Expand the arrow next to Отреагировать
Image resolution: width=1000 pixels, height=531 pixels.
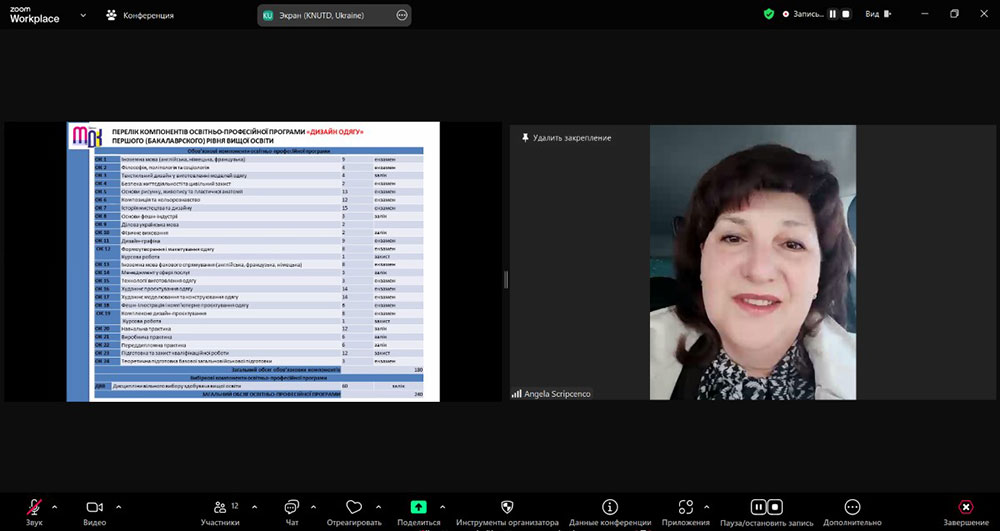point(378,507)
